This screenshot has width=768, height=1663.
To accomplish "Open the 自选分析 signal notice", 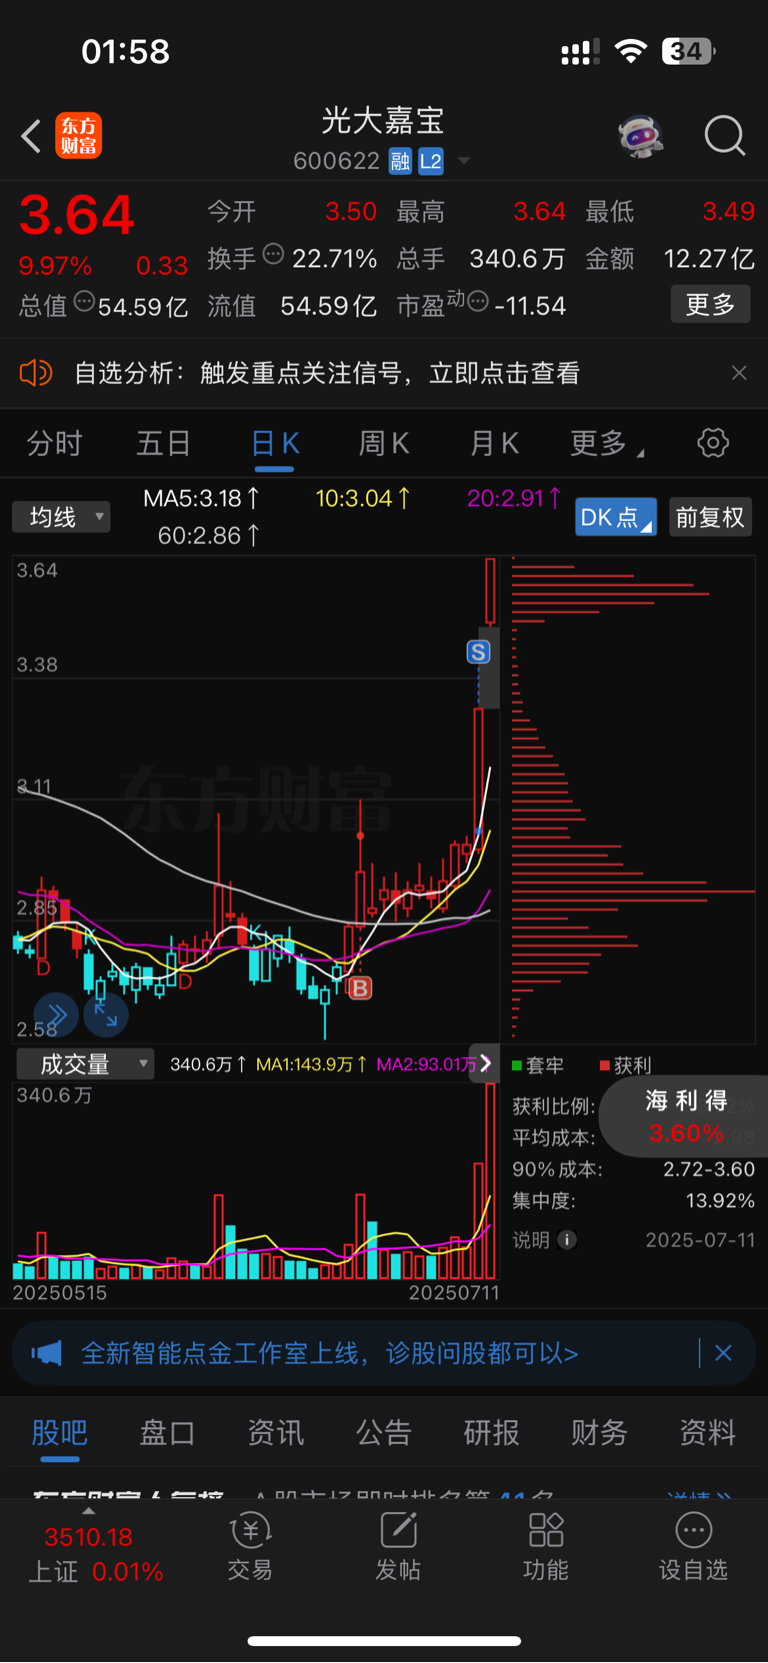I will point(327,373).
